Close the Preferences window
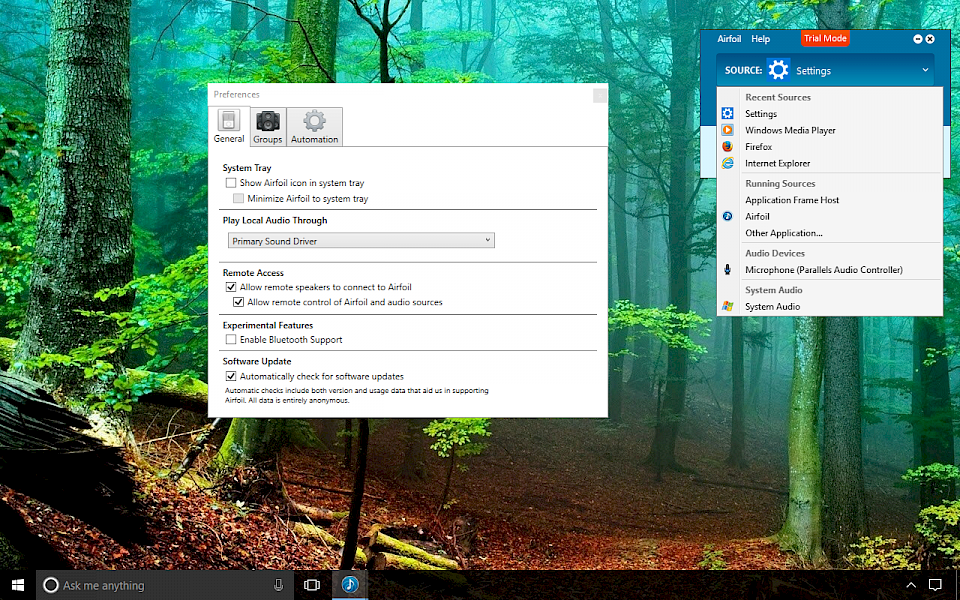960x600 pixels. tap(600, 95)
